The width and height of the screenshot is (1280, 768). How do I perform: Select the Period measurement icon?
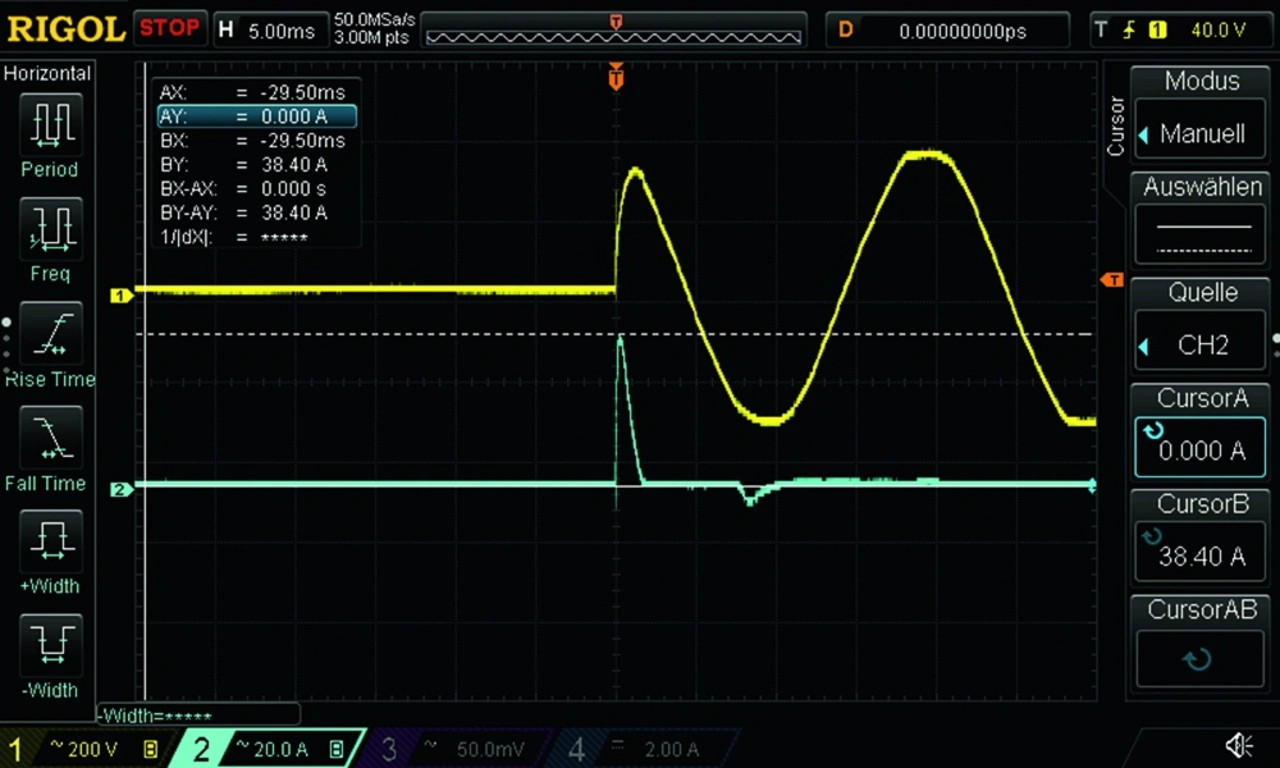pyautogui.click(x=49, y=125)
